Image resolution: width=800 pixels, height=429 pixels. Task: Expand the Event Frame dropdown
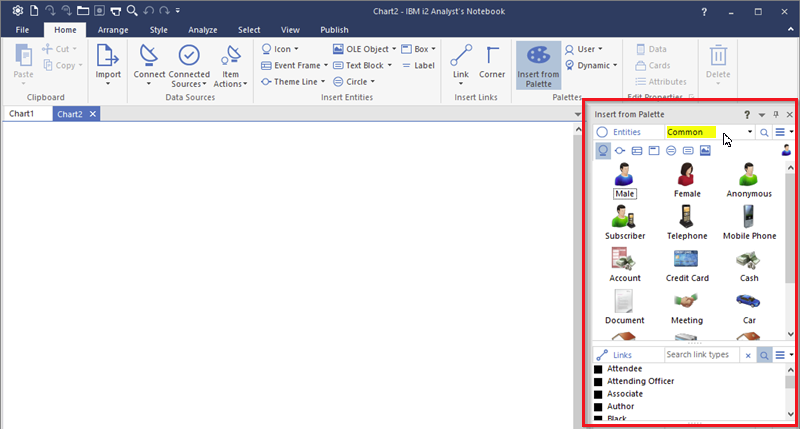[325, 65]
